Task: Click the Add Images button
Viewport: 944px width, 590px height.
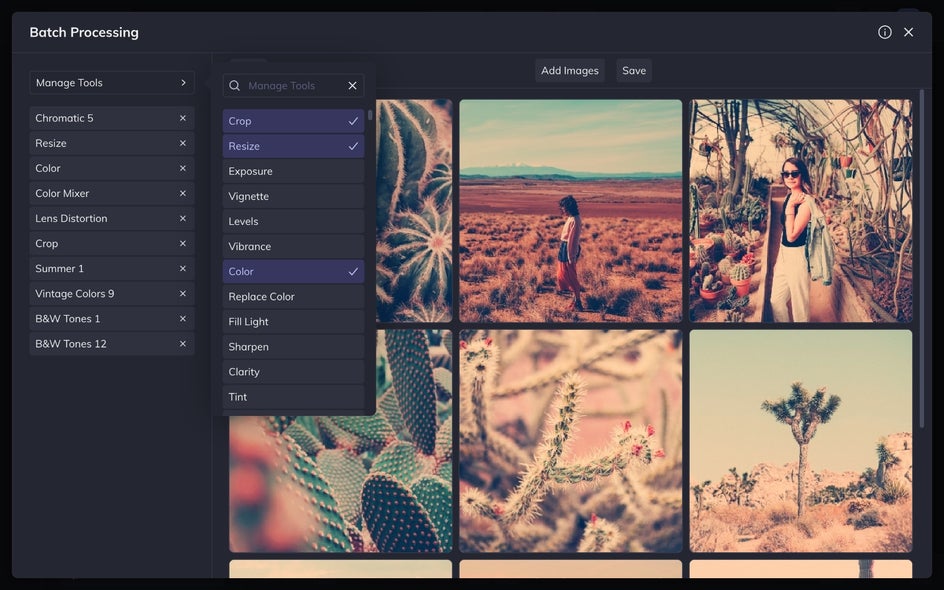Action: [x=570, y=70]
